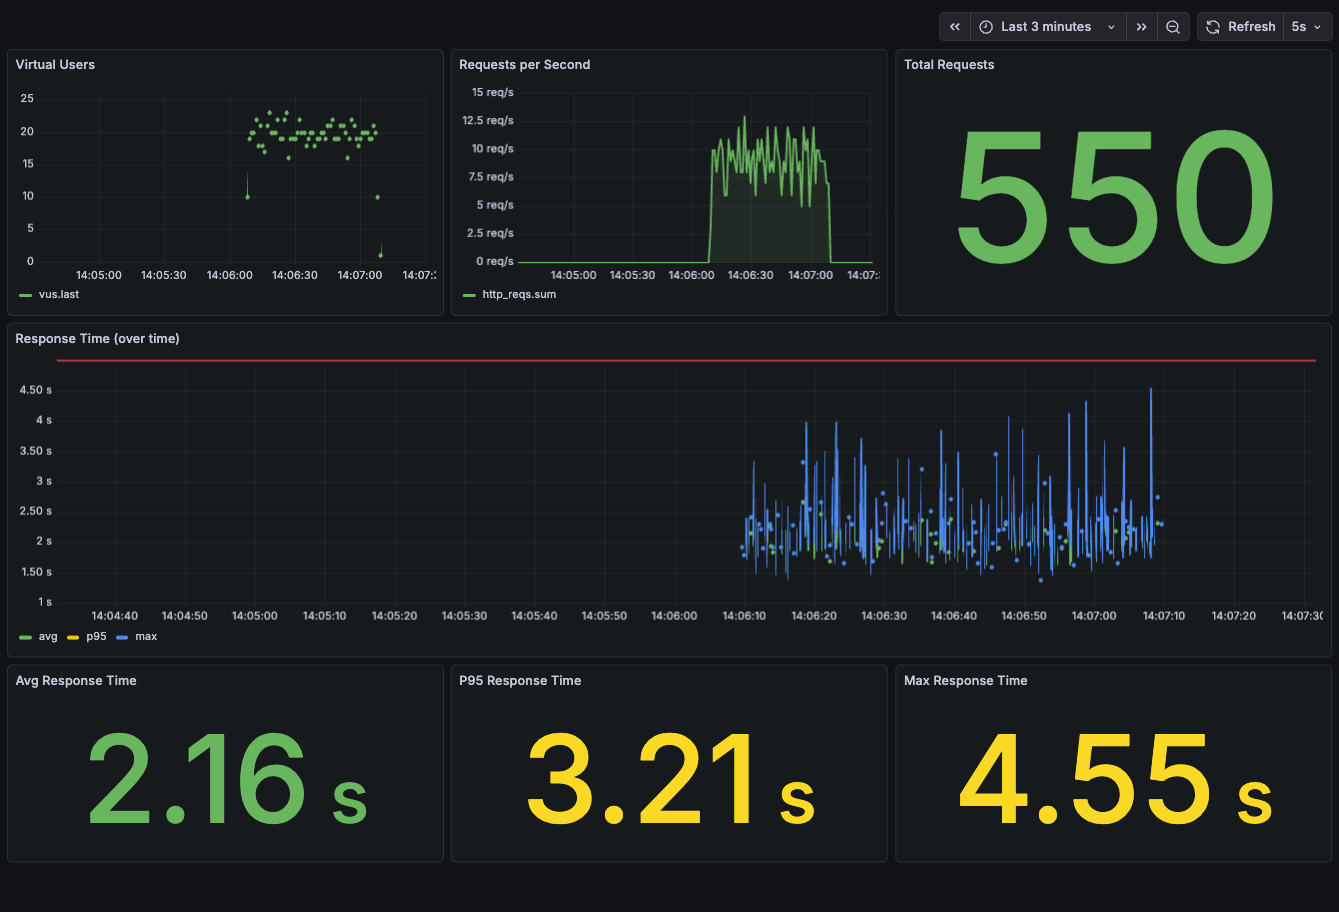This screenshot has width=1339, height=912.
Task: Open the Requests per Second panel menu
Action: coord(524,65)
